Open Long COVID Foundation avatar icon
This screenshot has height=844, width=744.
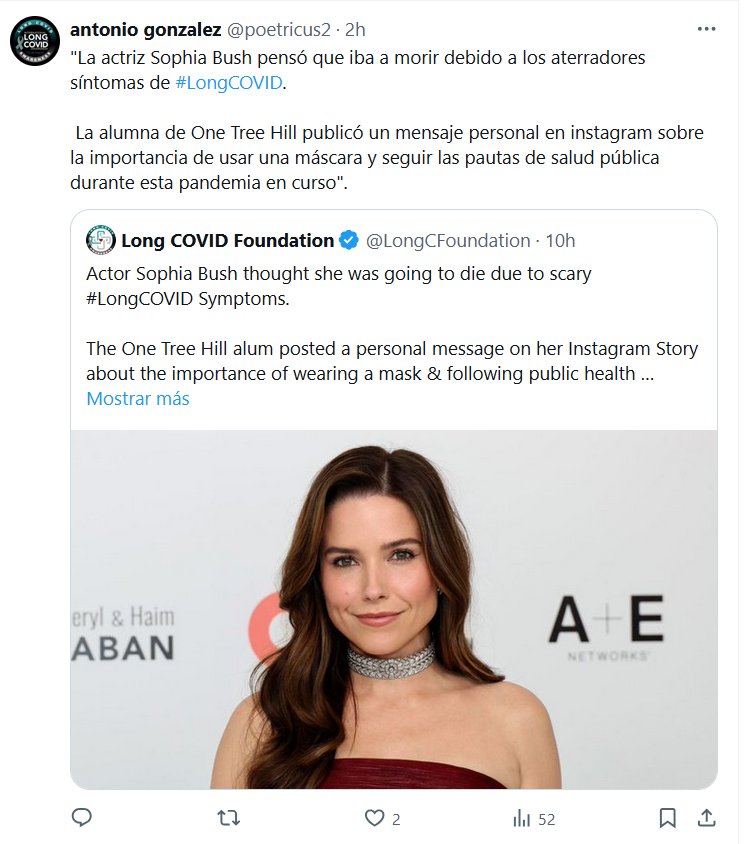coord(100,240)
